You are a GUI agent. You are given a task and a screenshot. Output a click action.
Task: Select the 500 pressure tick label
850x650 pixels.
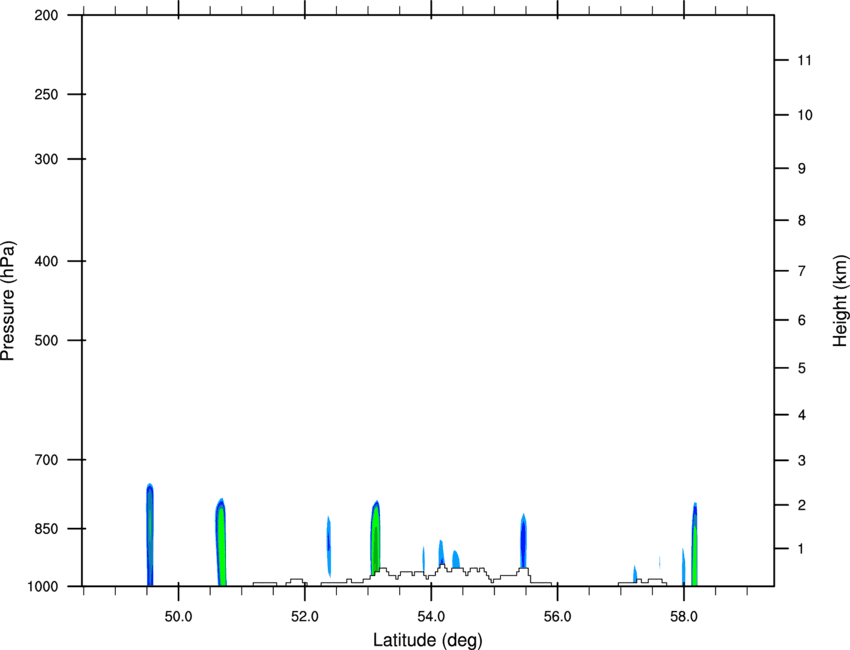pos(46,340)
